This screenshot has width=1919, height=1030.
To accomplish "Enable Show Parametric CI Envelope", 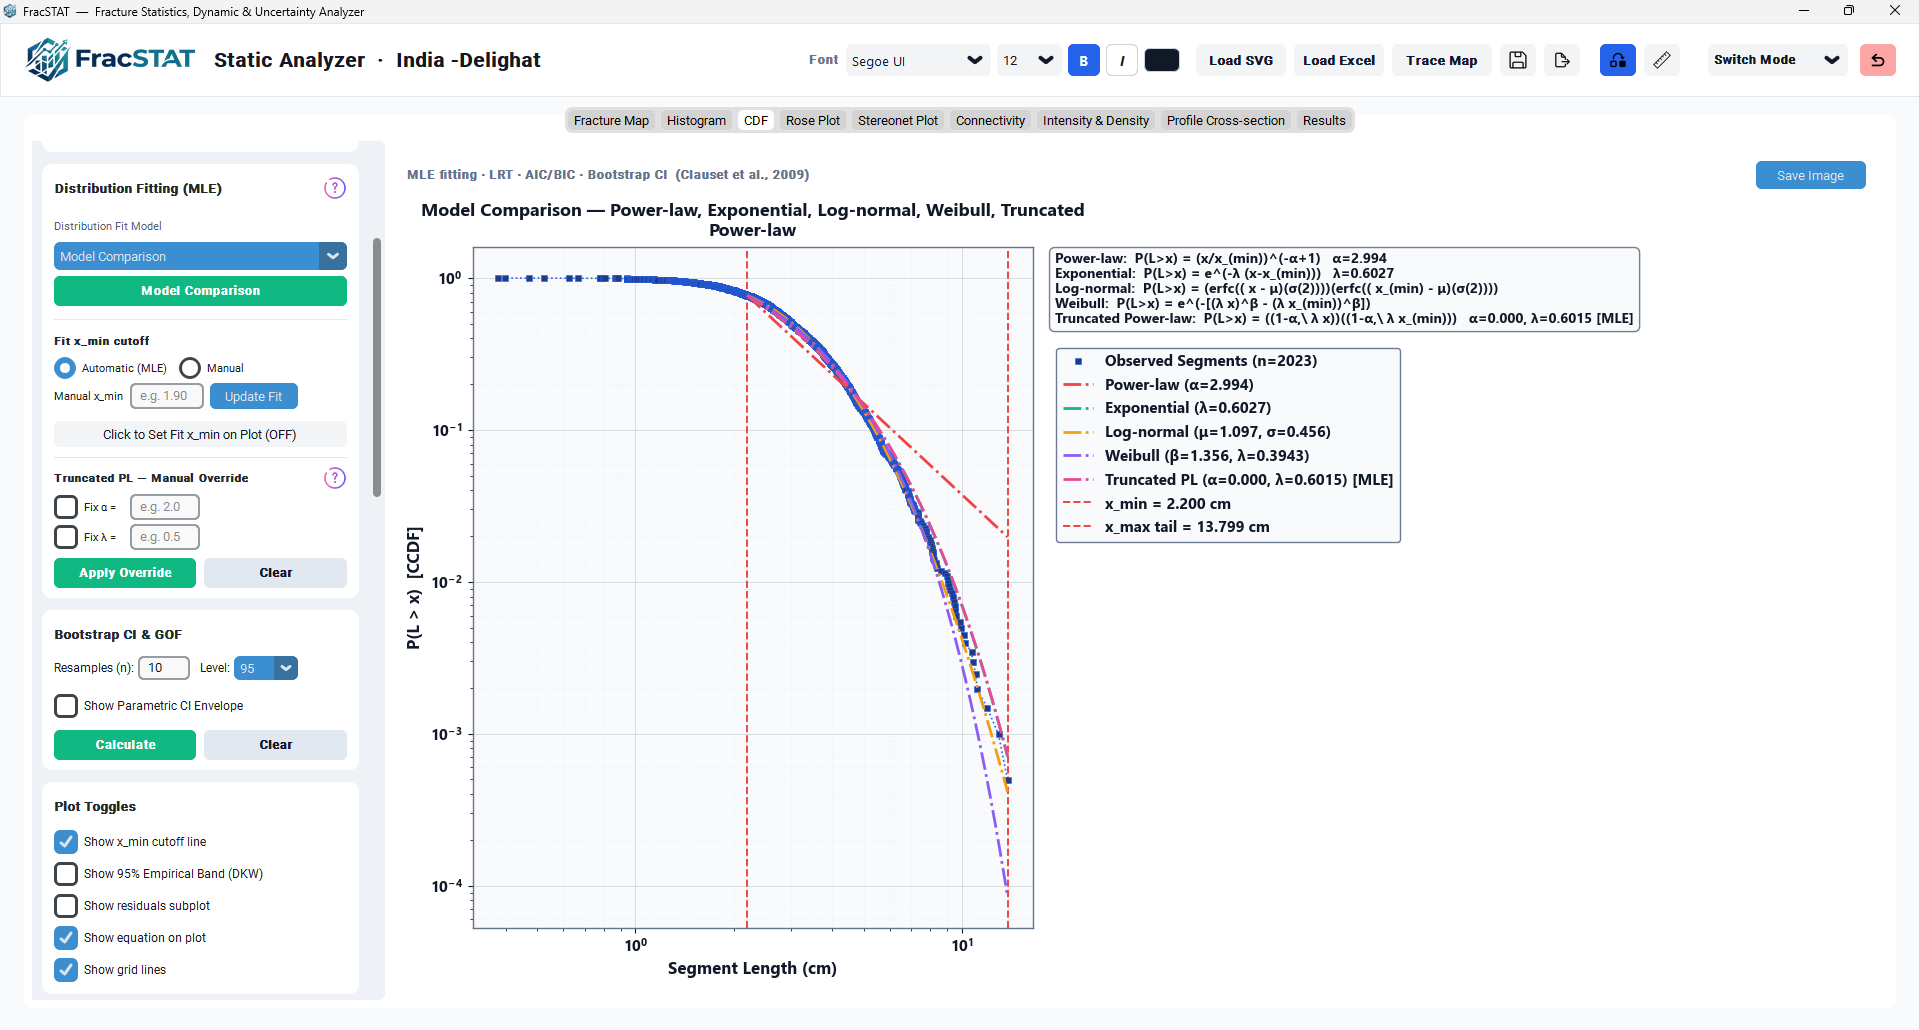I will point(66,706).
